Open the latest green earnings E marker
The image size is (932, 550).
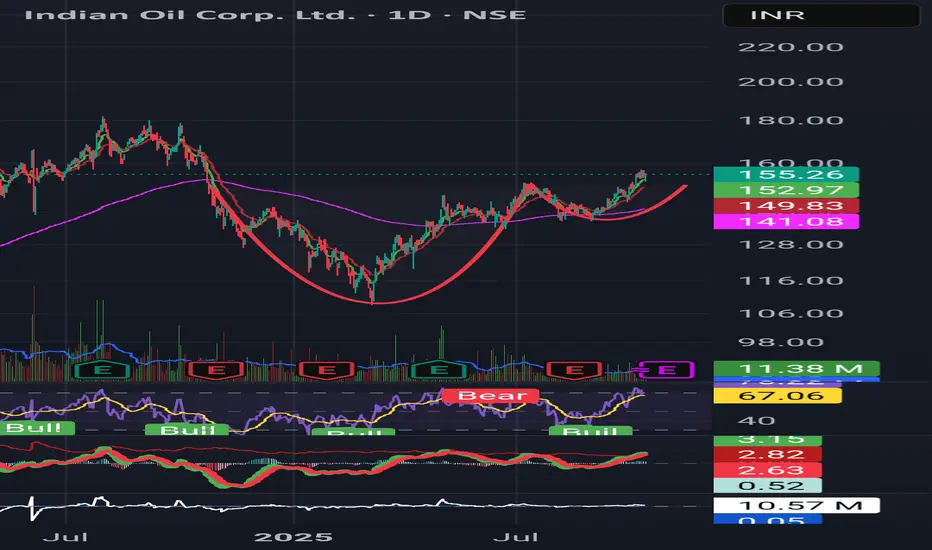pyautogui.click(x=439, y=370)
